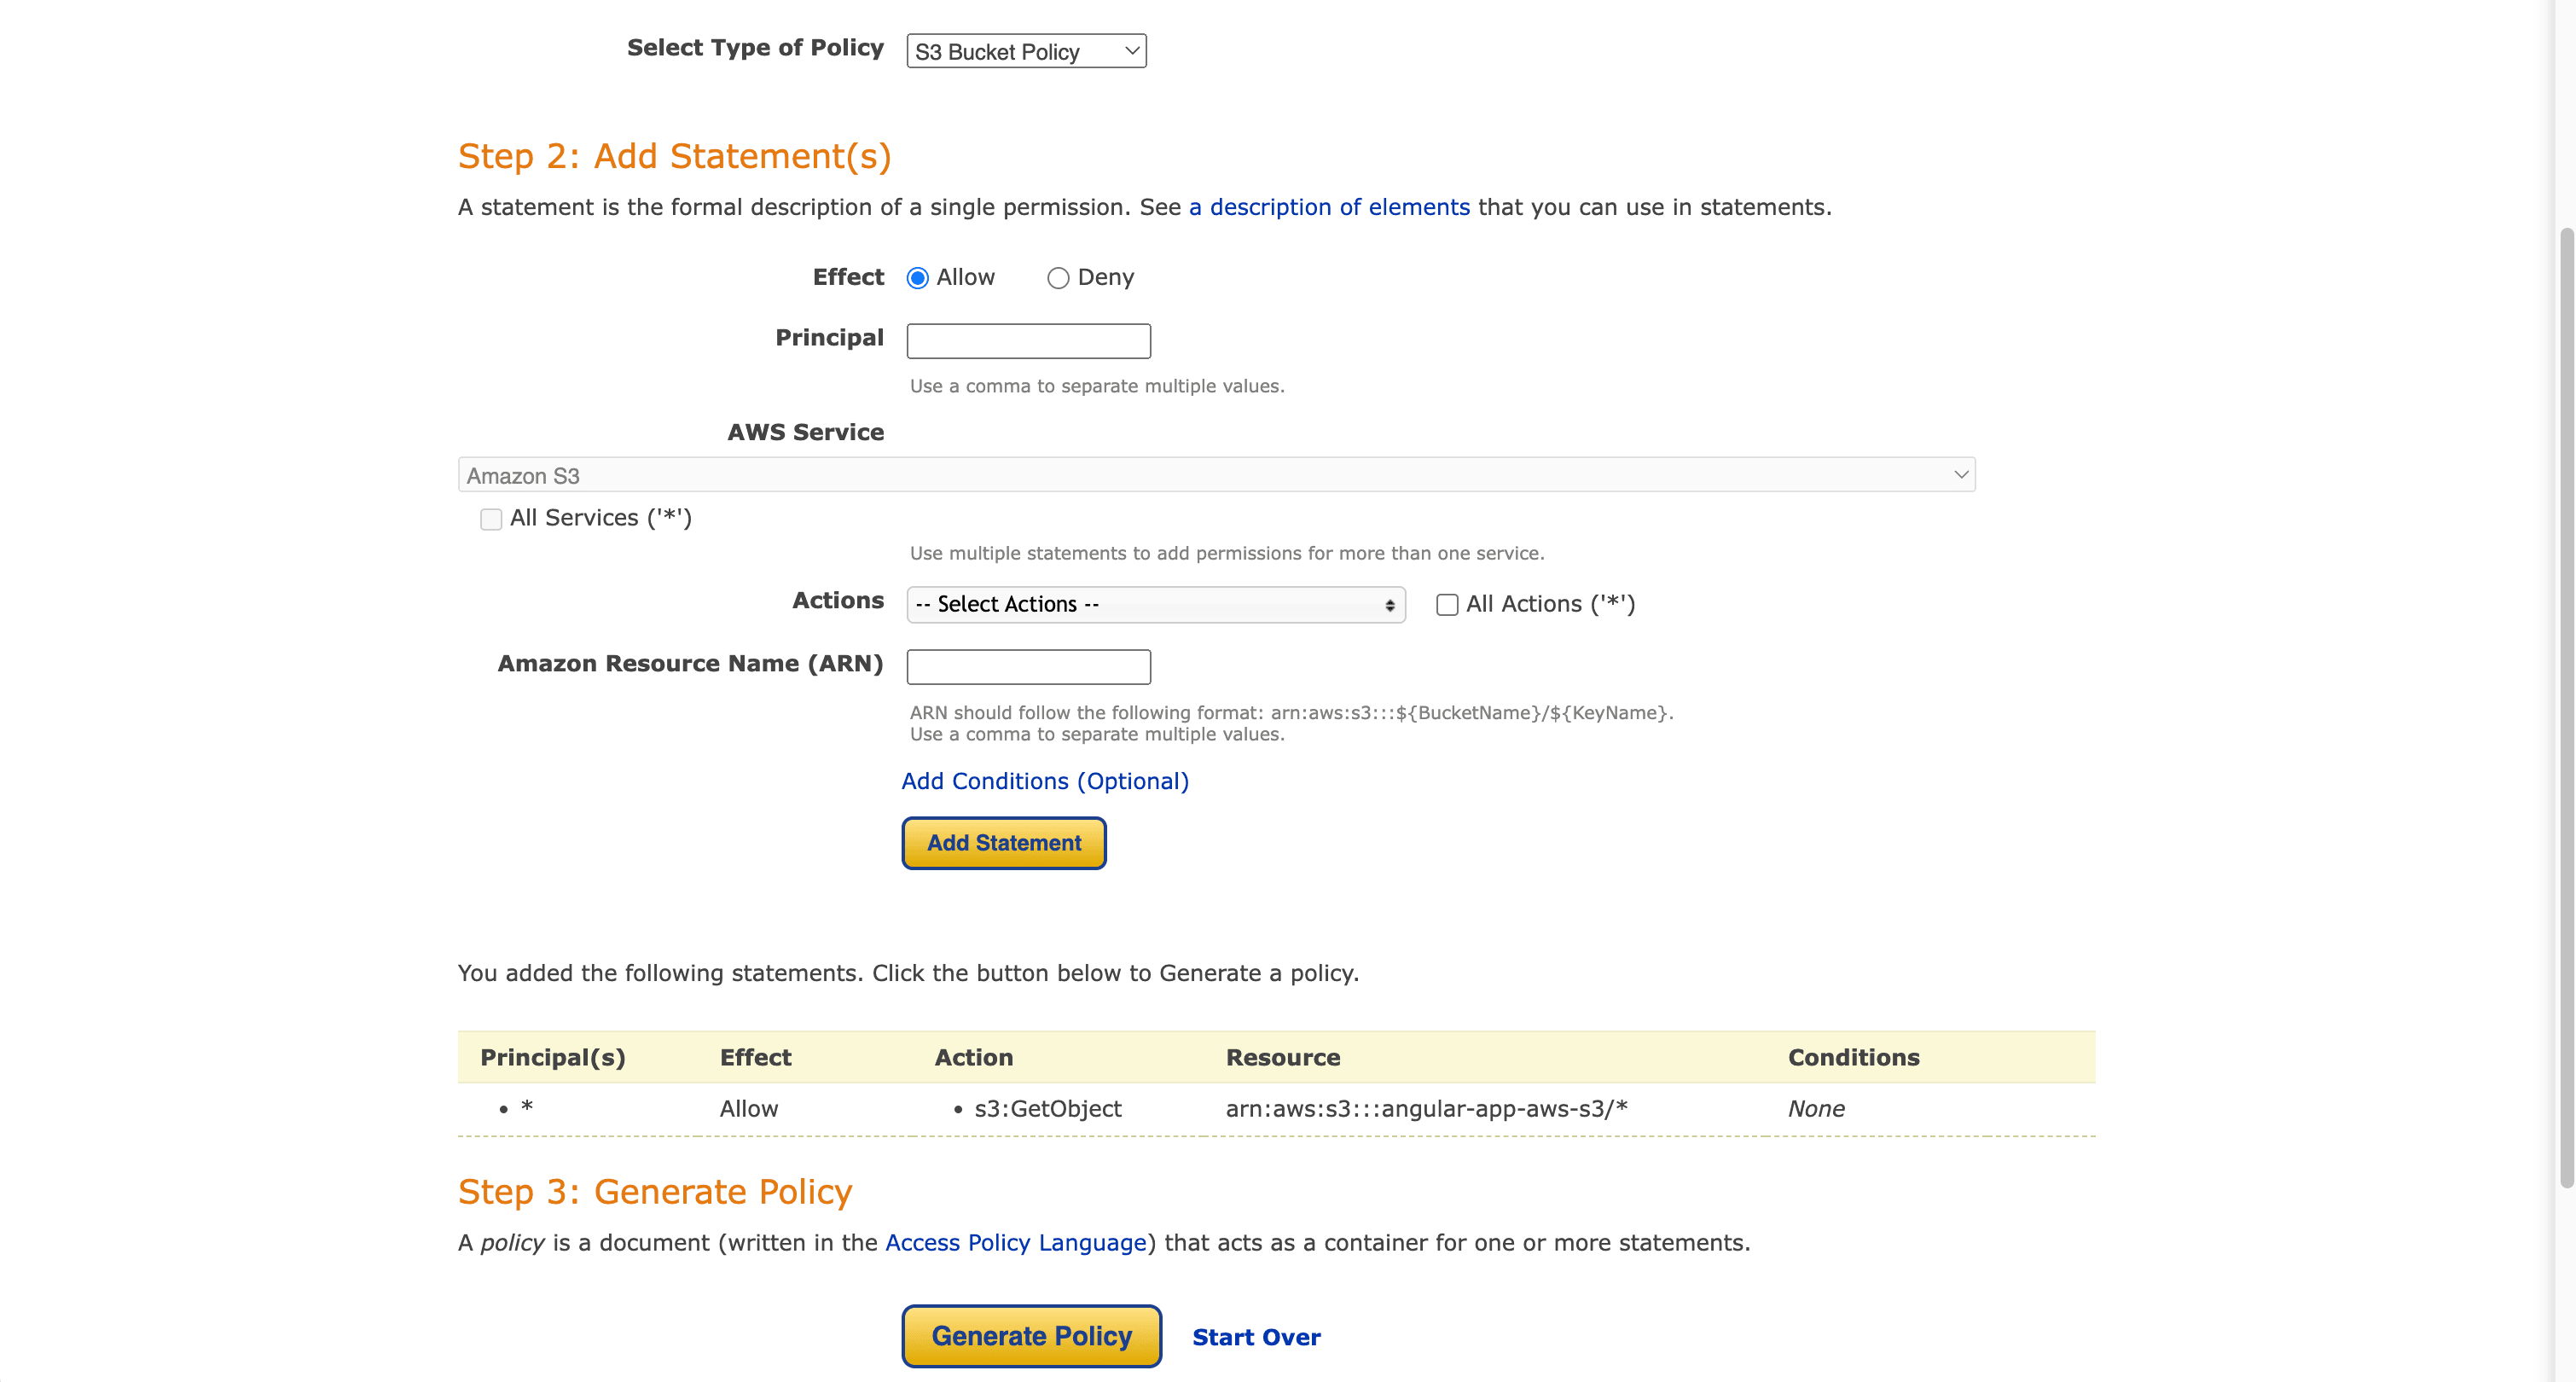The width and height of the screenshot is (2576, 1382).
Task: Click the chevron arrow on Amazon S3 dropdown
Action: [x=1960, y=475]
